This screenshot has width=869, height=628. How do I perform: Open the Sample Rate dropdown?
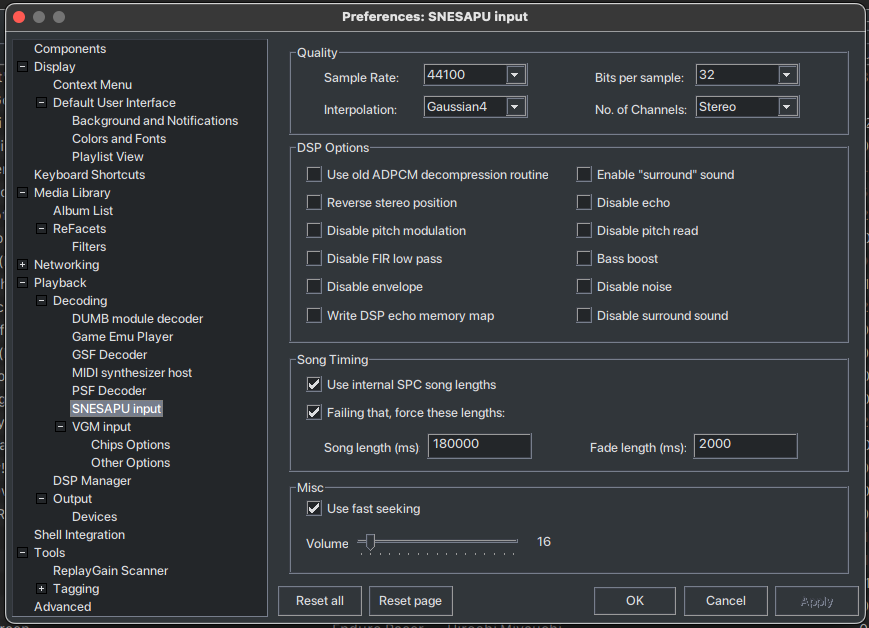tap(515, 75)
